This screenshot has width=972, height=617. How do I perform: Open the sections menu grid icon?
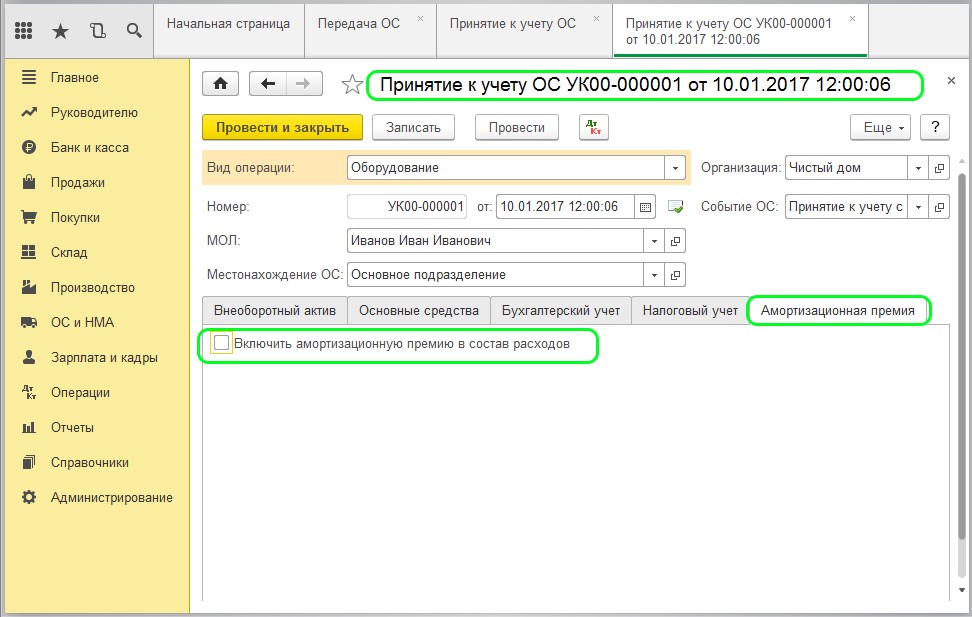click(x=25, y=31)
